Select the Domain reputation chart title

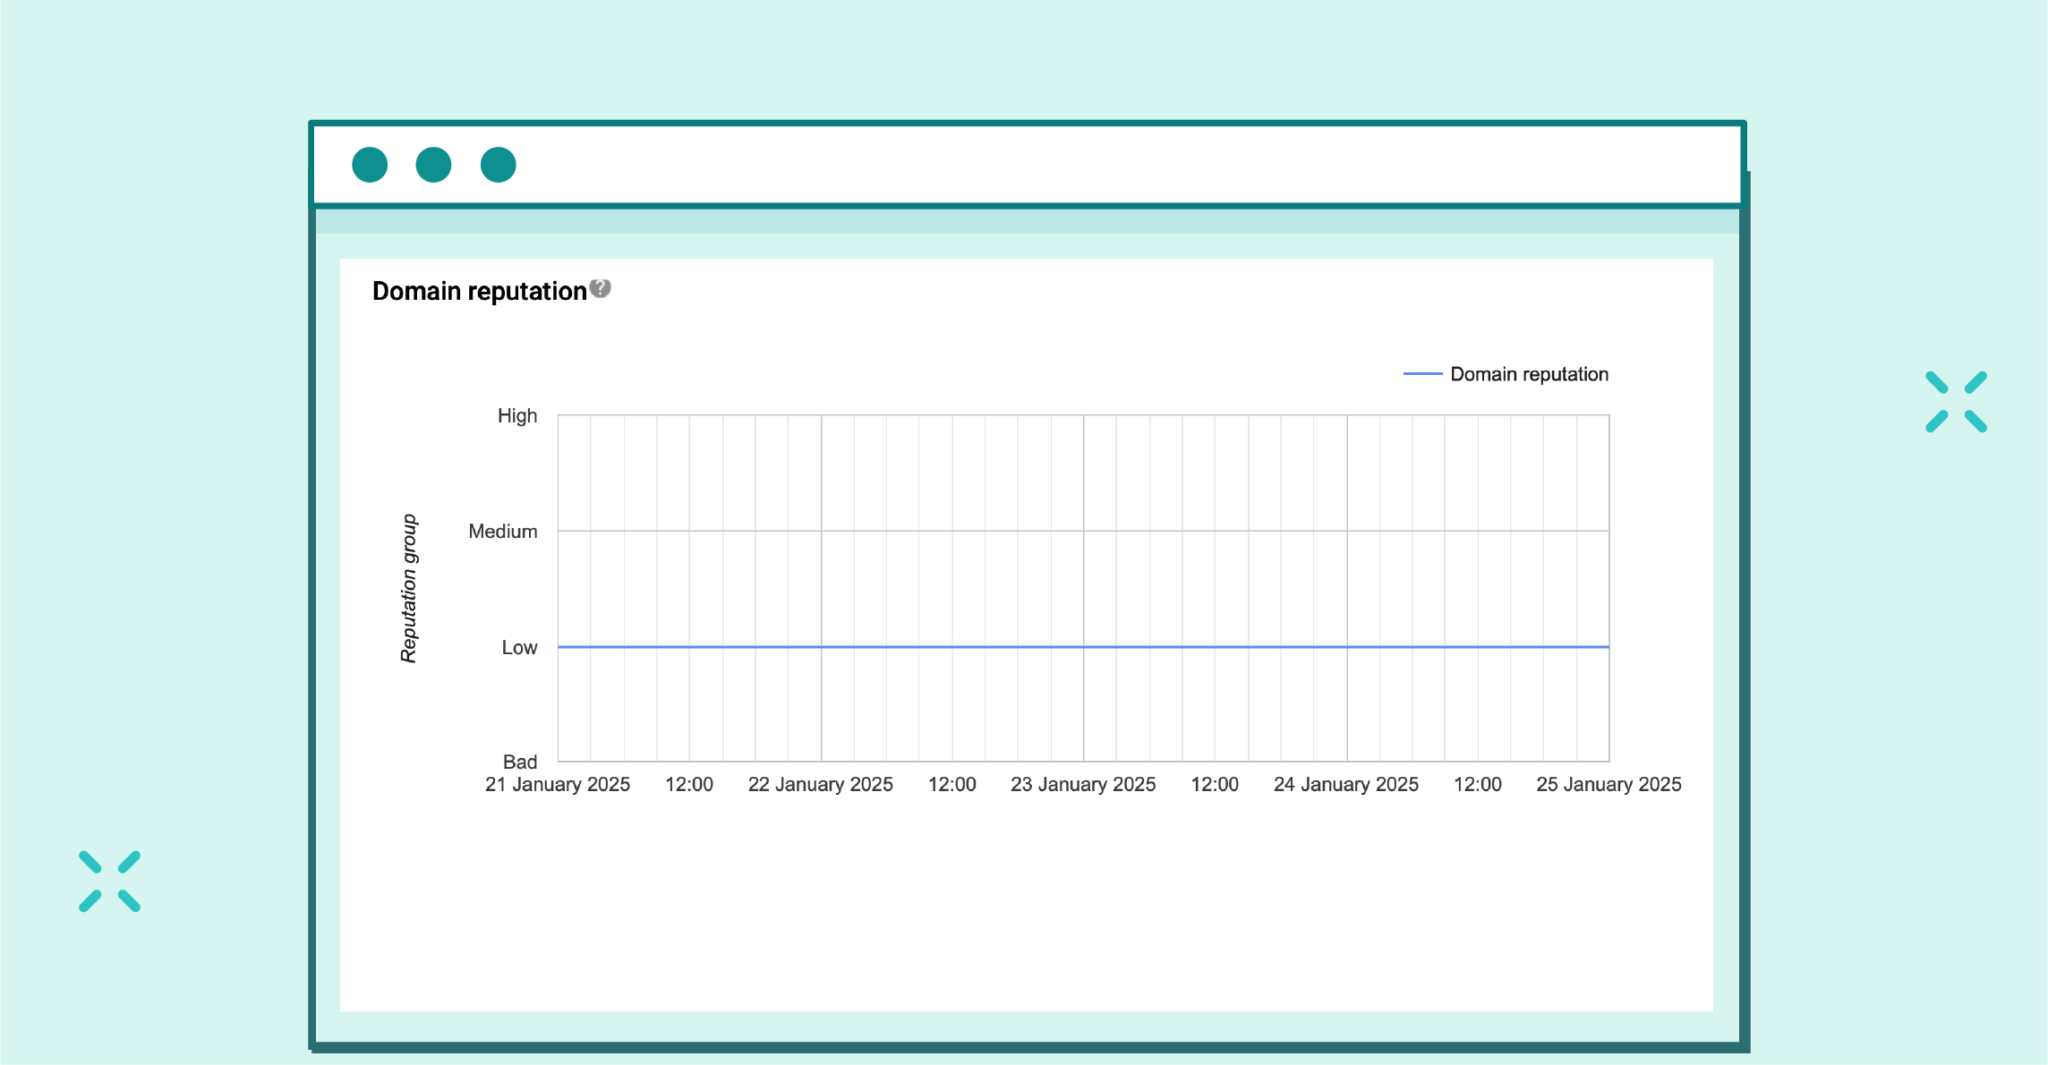click(478, 290)
